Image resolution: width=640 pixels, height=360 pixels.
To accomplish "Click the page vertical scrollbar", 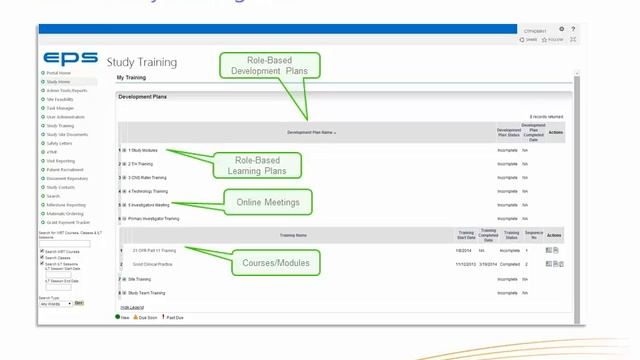I will point(577,199).
